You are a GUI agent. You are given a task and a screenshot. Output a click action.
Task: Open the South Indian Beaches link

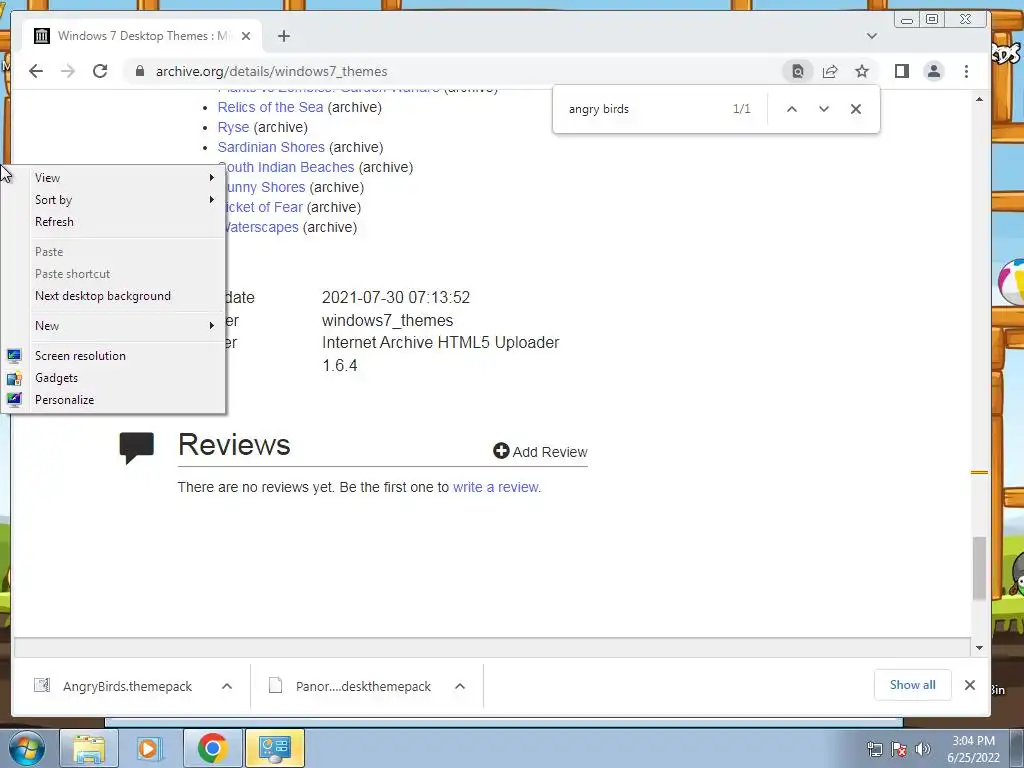pos(291,167)
